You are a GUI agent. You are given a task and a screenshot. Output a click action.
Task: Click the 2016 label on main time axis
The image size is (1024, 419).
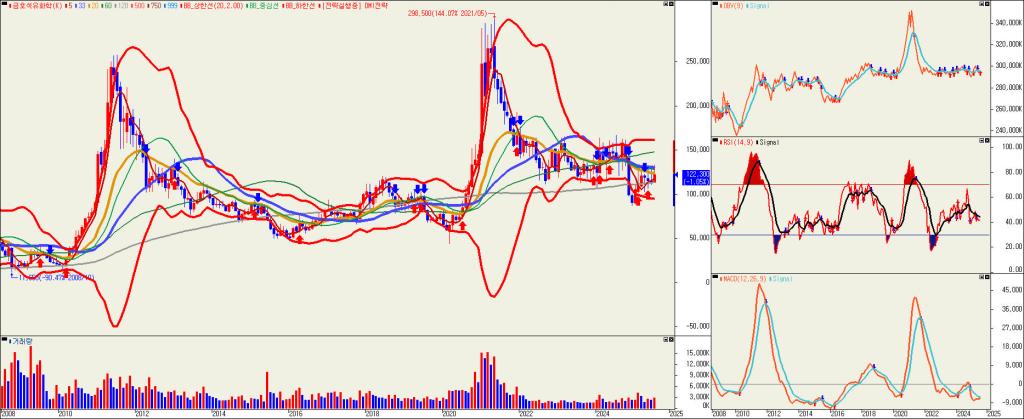click(x=295, y=413)
